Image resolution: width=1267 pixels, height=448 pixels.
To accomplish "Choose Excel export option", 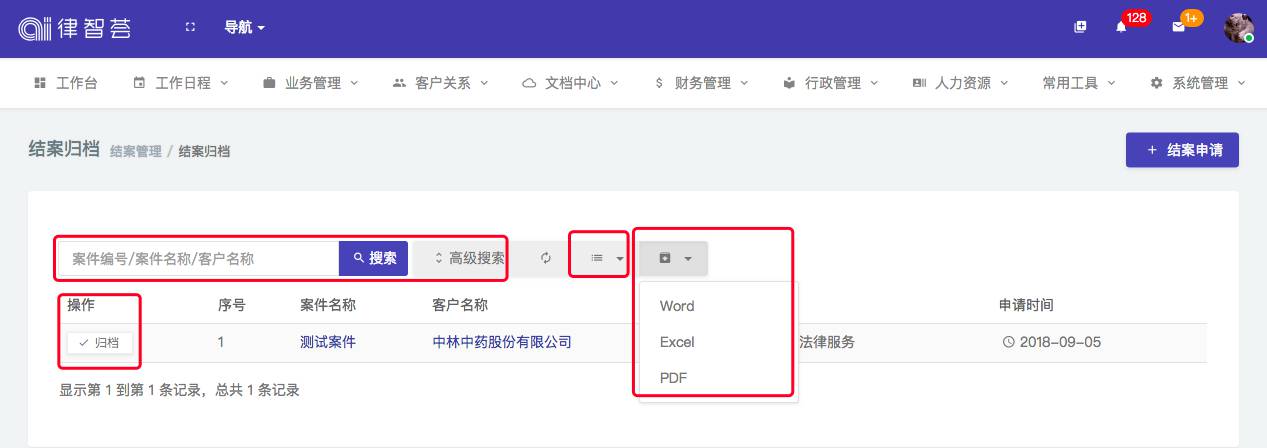I will click(x=677, y=342).
